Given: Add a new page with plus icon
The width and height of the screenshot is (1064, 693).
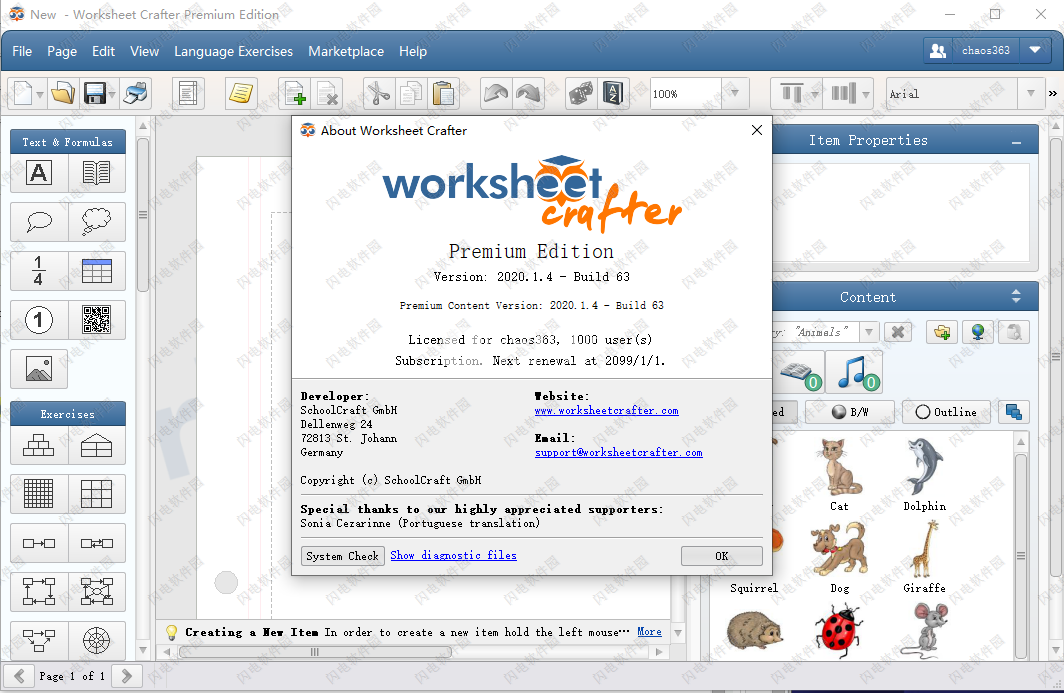Looking at the screenshot, I should [294, 93].
